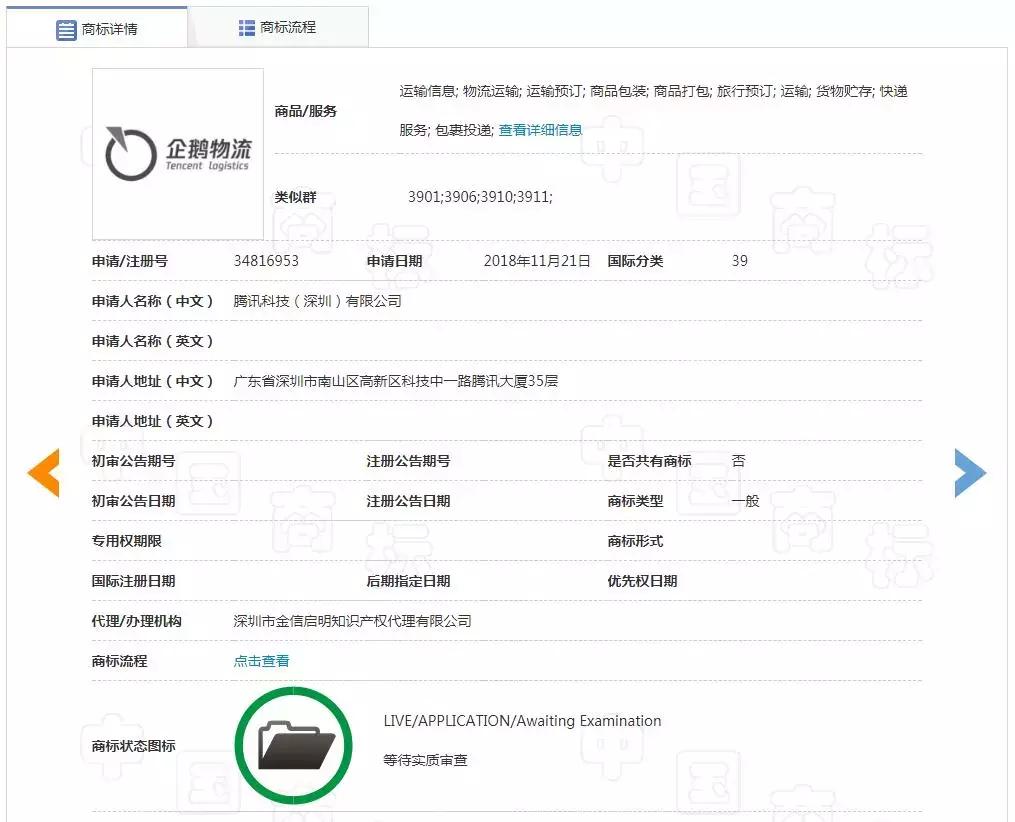Select application number 34816953

[264, 260]
